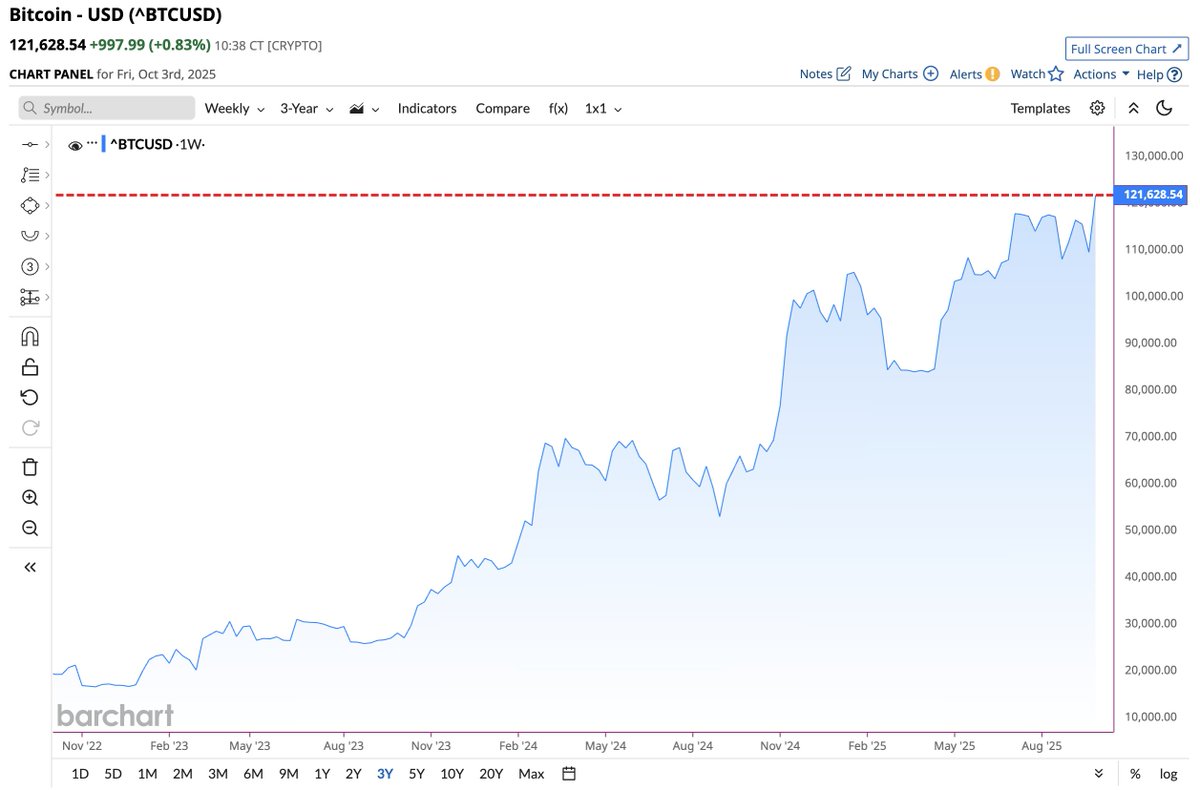
Task: Open the Weekly frequency dropdown
Action: tap(235, 108)
